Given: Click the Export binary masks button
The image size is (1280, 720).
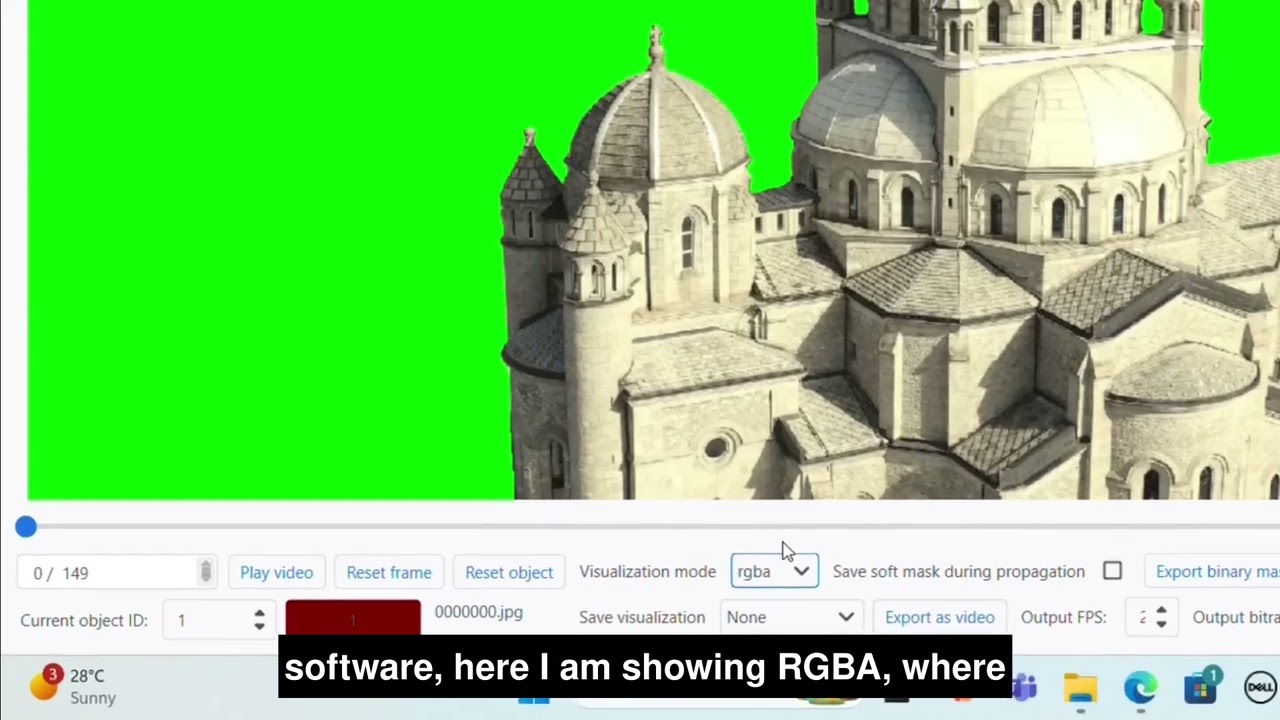Looking at the screenshot, I should click(1215, 571).
